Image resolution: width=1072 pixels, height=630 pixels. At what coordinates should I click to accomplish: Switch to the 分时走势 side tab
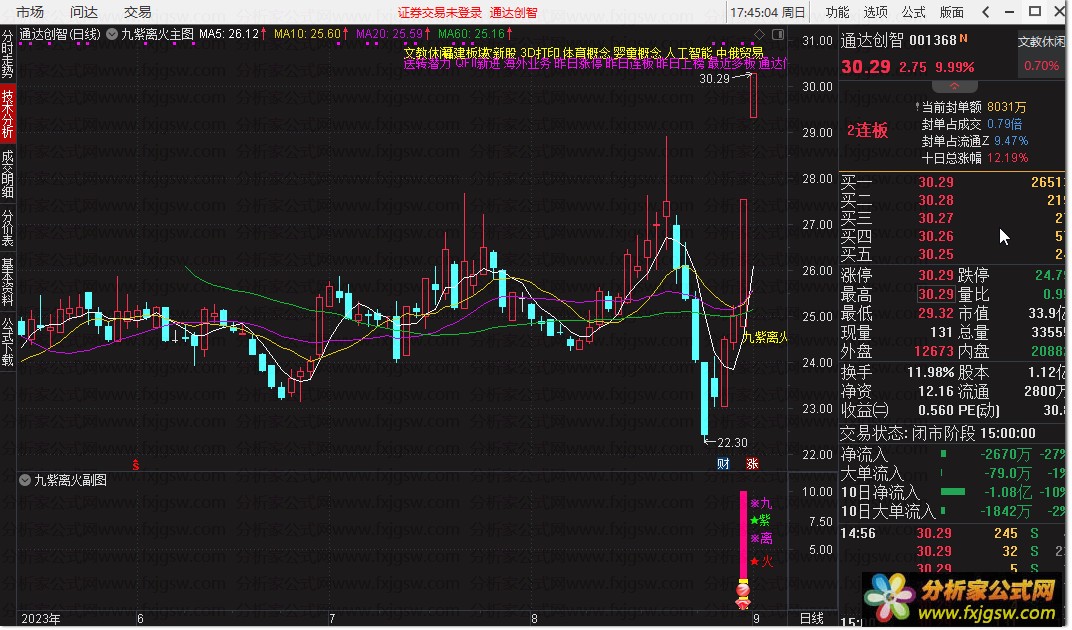click(8, 54)
